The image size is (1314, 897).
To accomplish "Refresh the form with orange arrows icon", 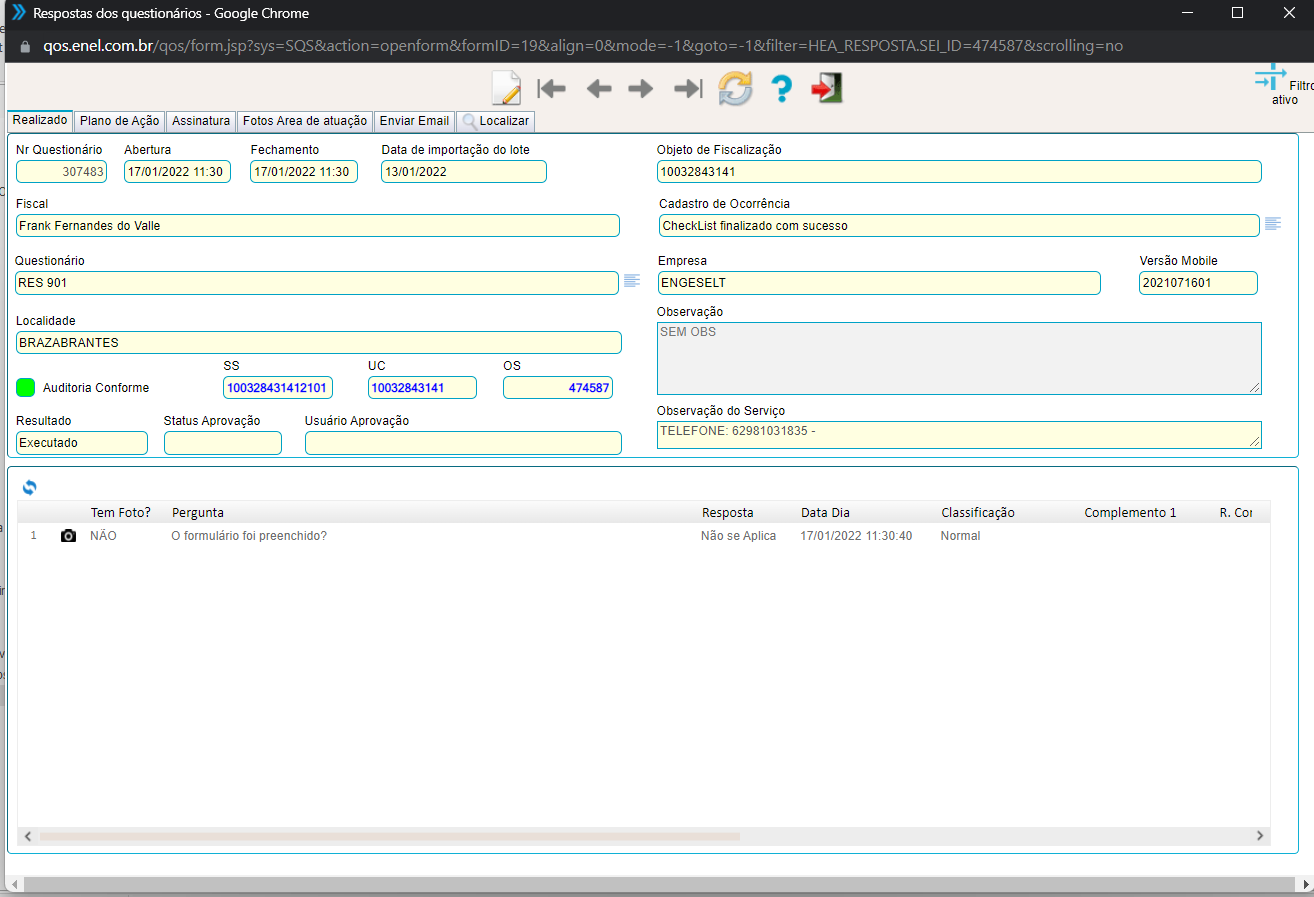I will [735, 88].
